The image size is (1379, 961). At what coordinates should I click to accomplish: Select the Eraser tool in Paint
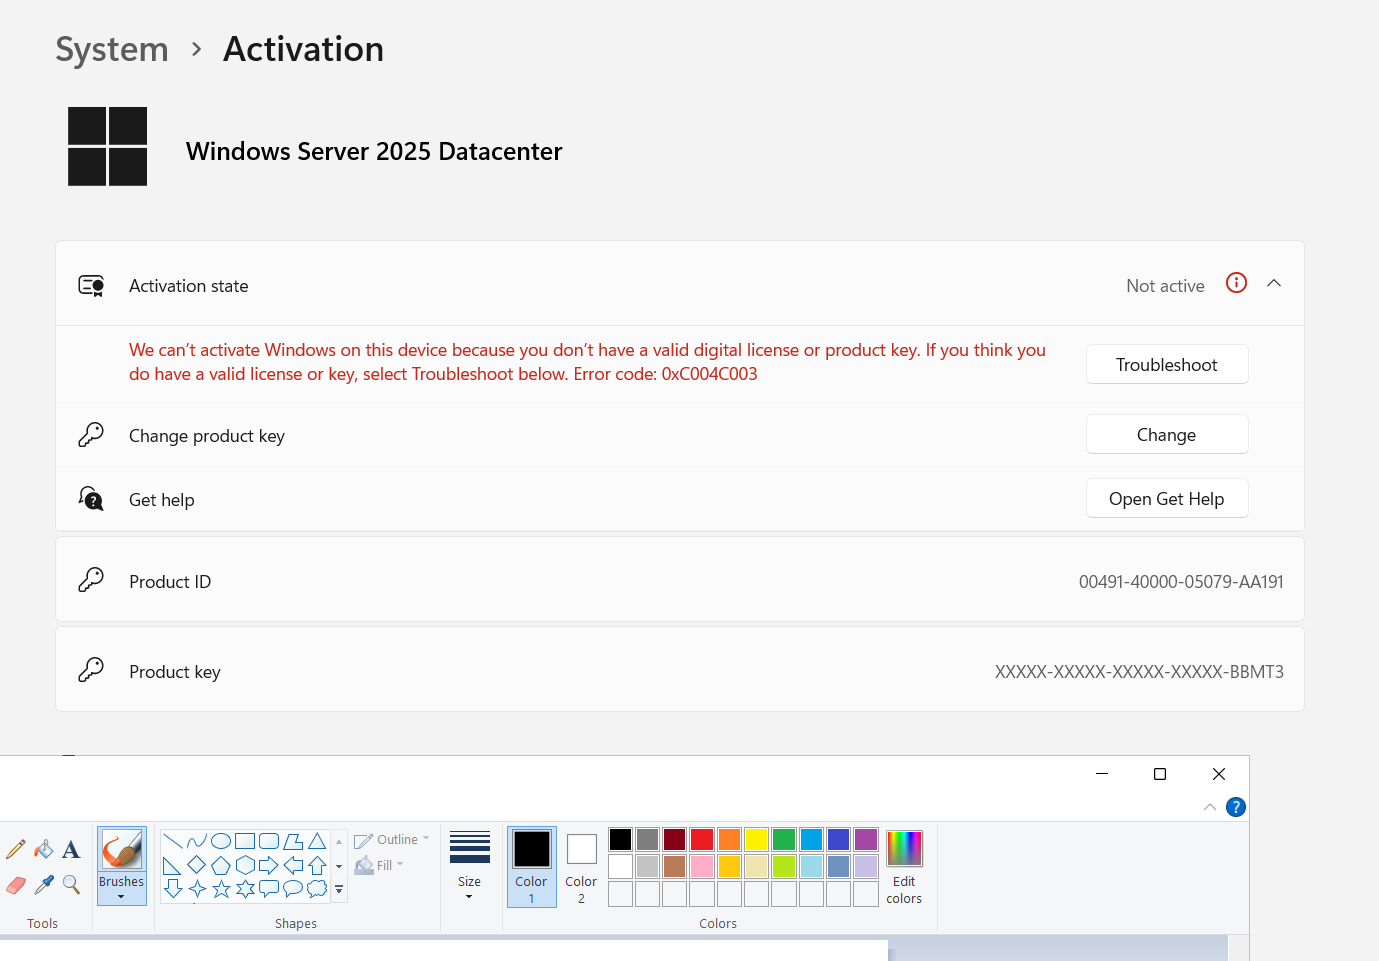16,885
